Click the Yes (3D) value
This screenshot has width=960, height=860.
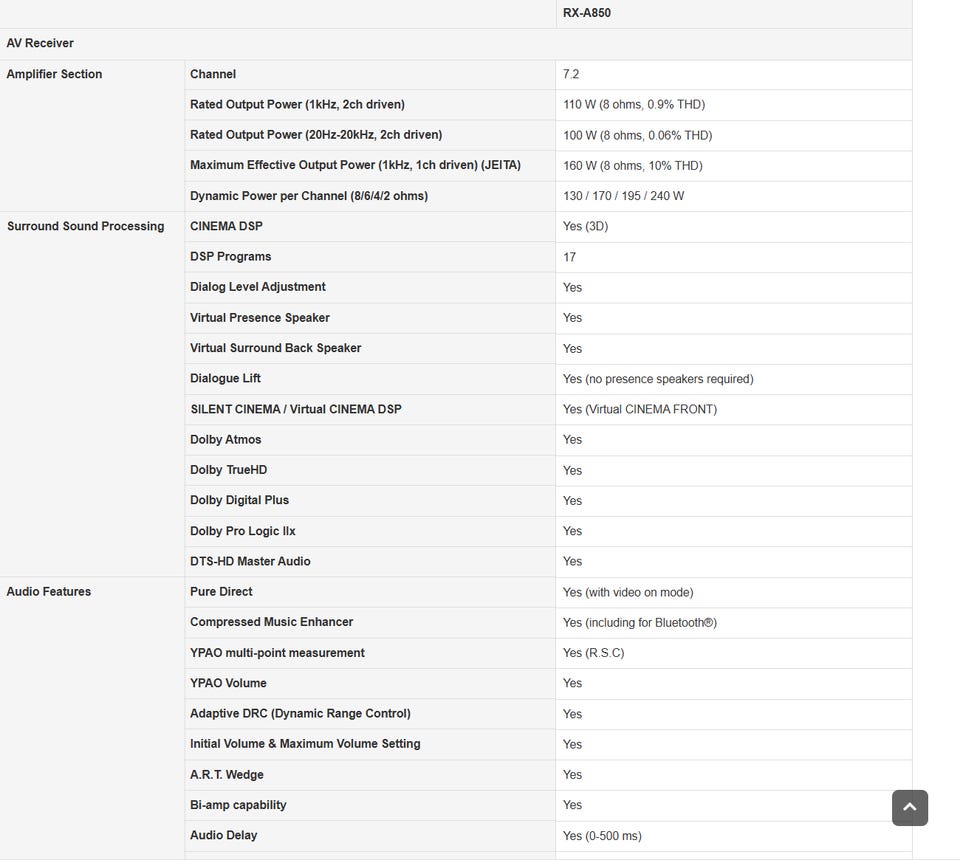[x=585, y=226]
